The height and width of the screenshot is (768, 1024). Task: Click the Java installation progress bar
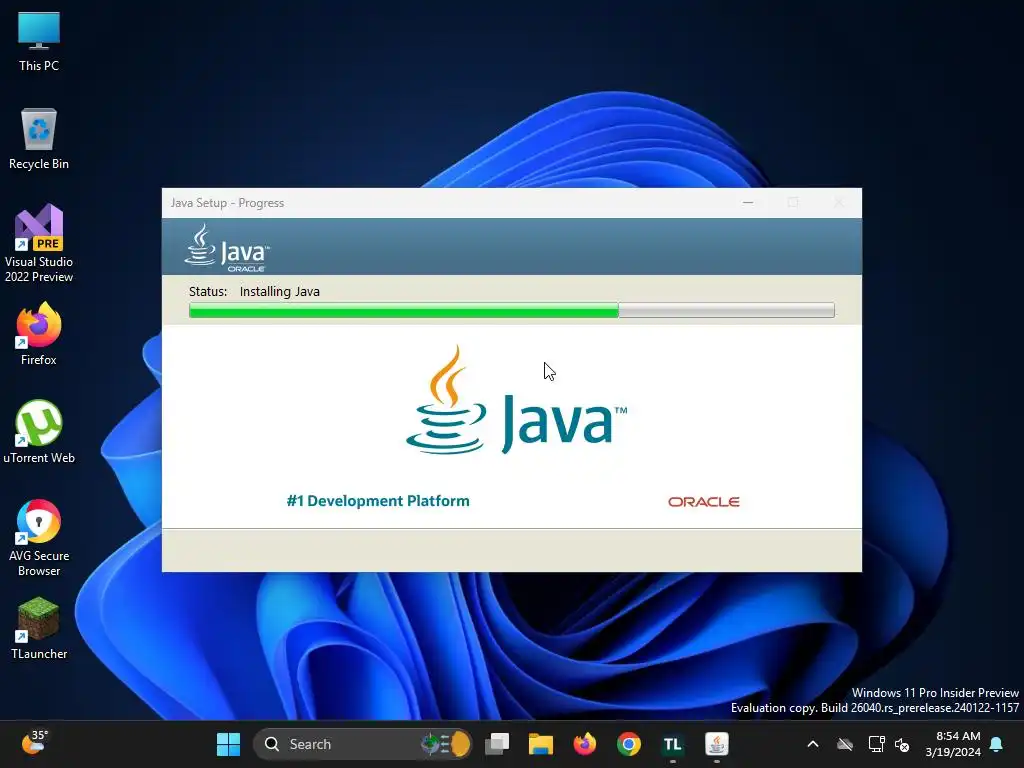pyautogui.click(x=511, y=310)
